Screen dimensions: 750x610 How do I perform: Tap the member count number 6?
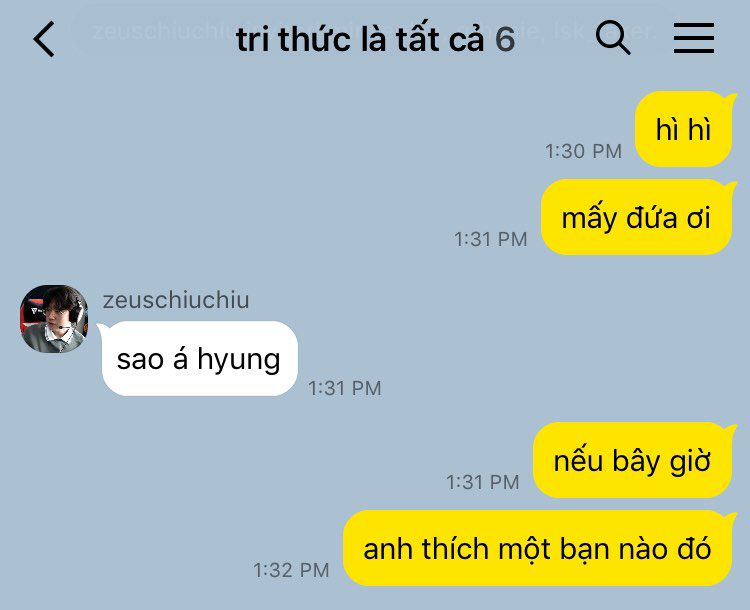pos(505,40)
